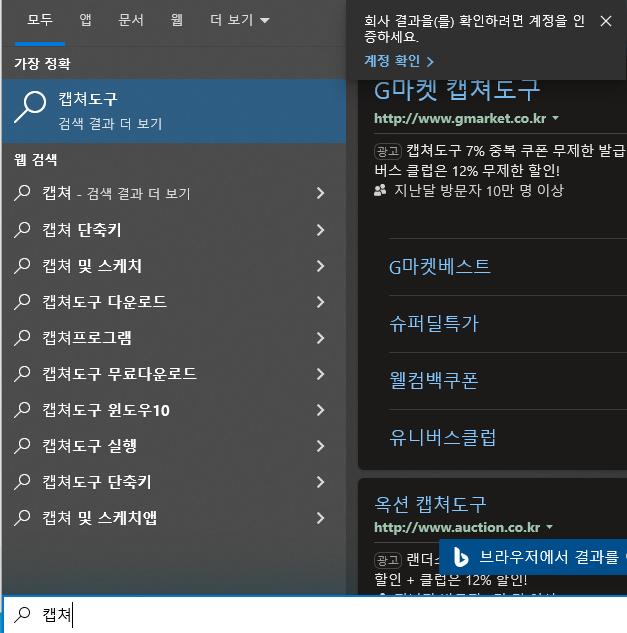Image resolution: width=627 pixels, height=633 pixels.
Task: Click the 광고 badge in the G마켓 ad
Action: (388, 151)
